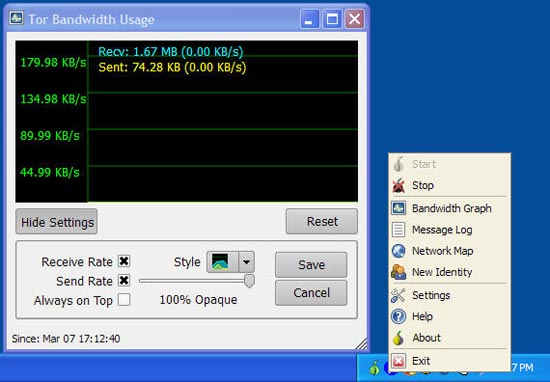Minimize the Tor Bandwidth Usage window
Image resolution: width=550 pixels, height=382 pixels.
(310, 19)
